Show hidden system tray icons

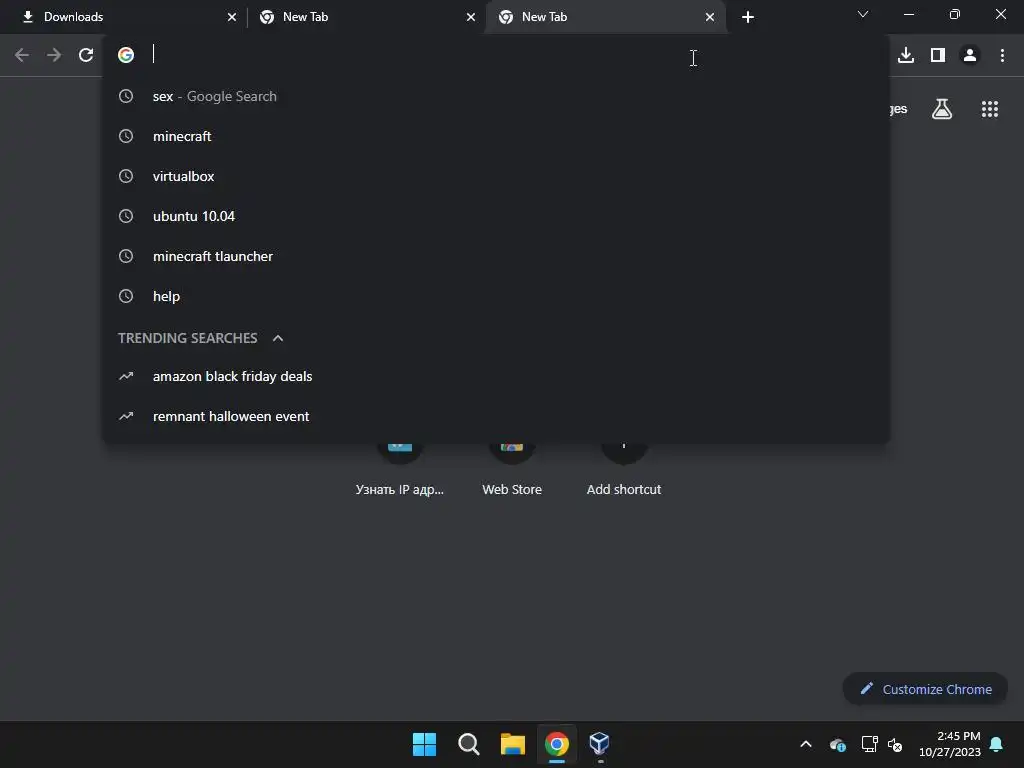(806, 744)
